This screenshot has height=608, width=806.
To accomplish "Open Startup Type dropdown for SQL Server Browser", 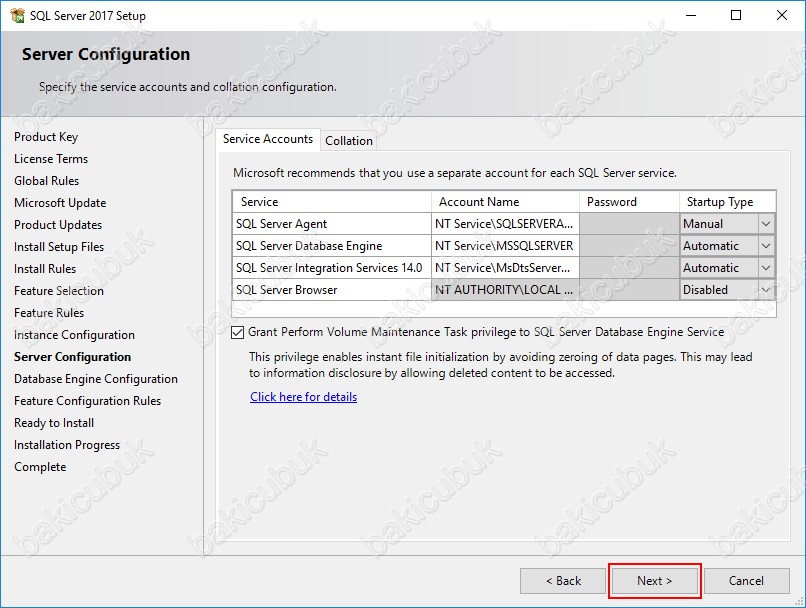I will coord(765,290).
